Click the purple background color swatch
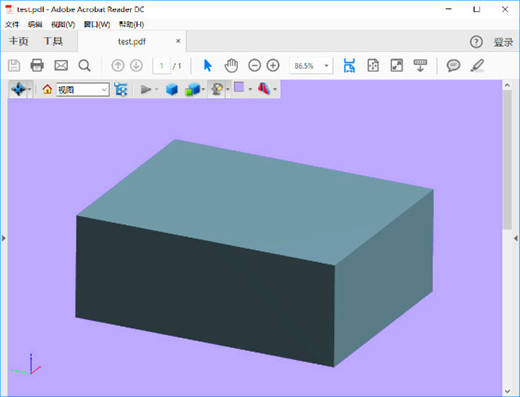Viewport: 520px width, 397px height. click(x=239, y=87)
